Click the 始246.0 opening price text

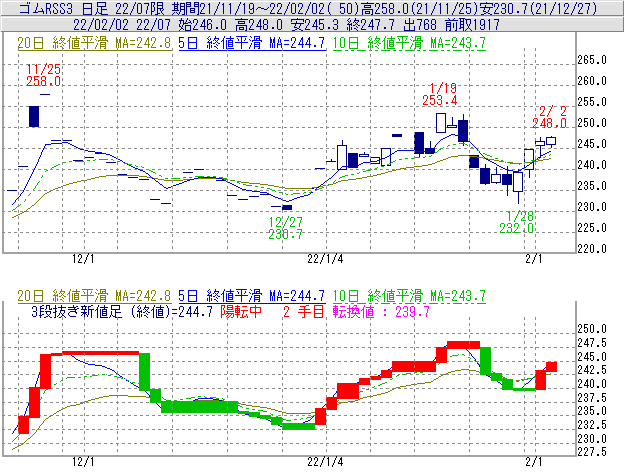[x=203, y=25]
